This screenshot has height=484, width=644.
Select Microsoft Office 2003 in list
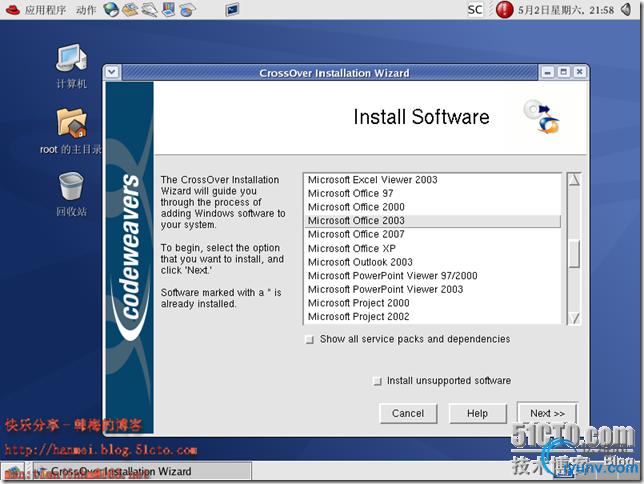[432, 221]
